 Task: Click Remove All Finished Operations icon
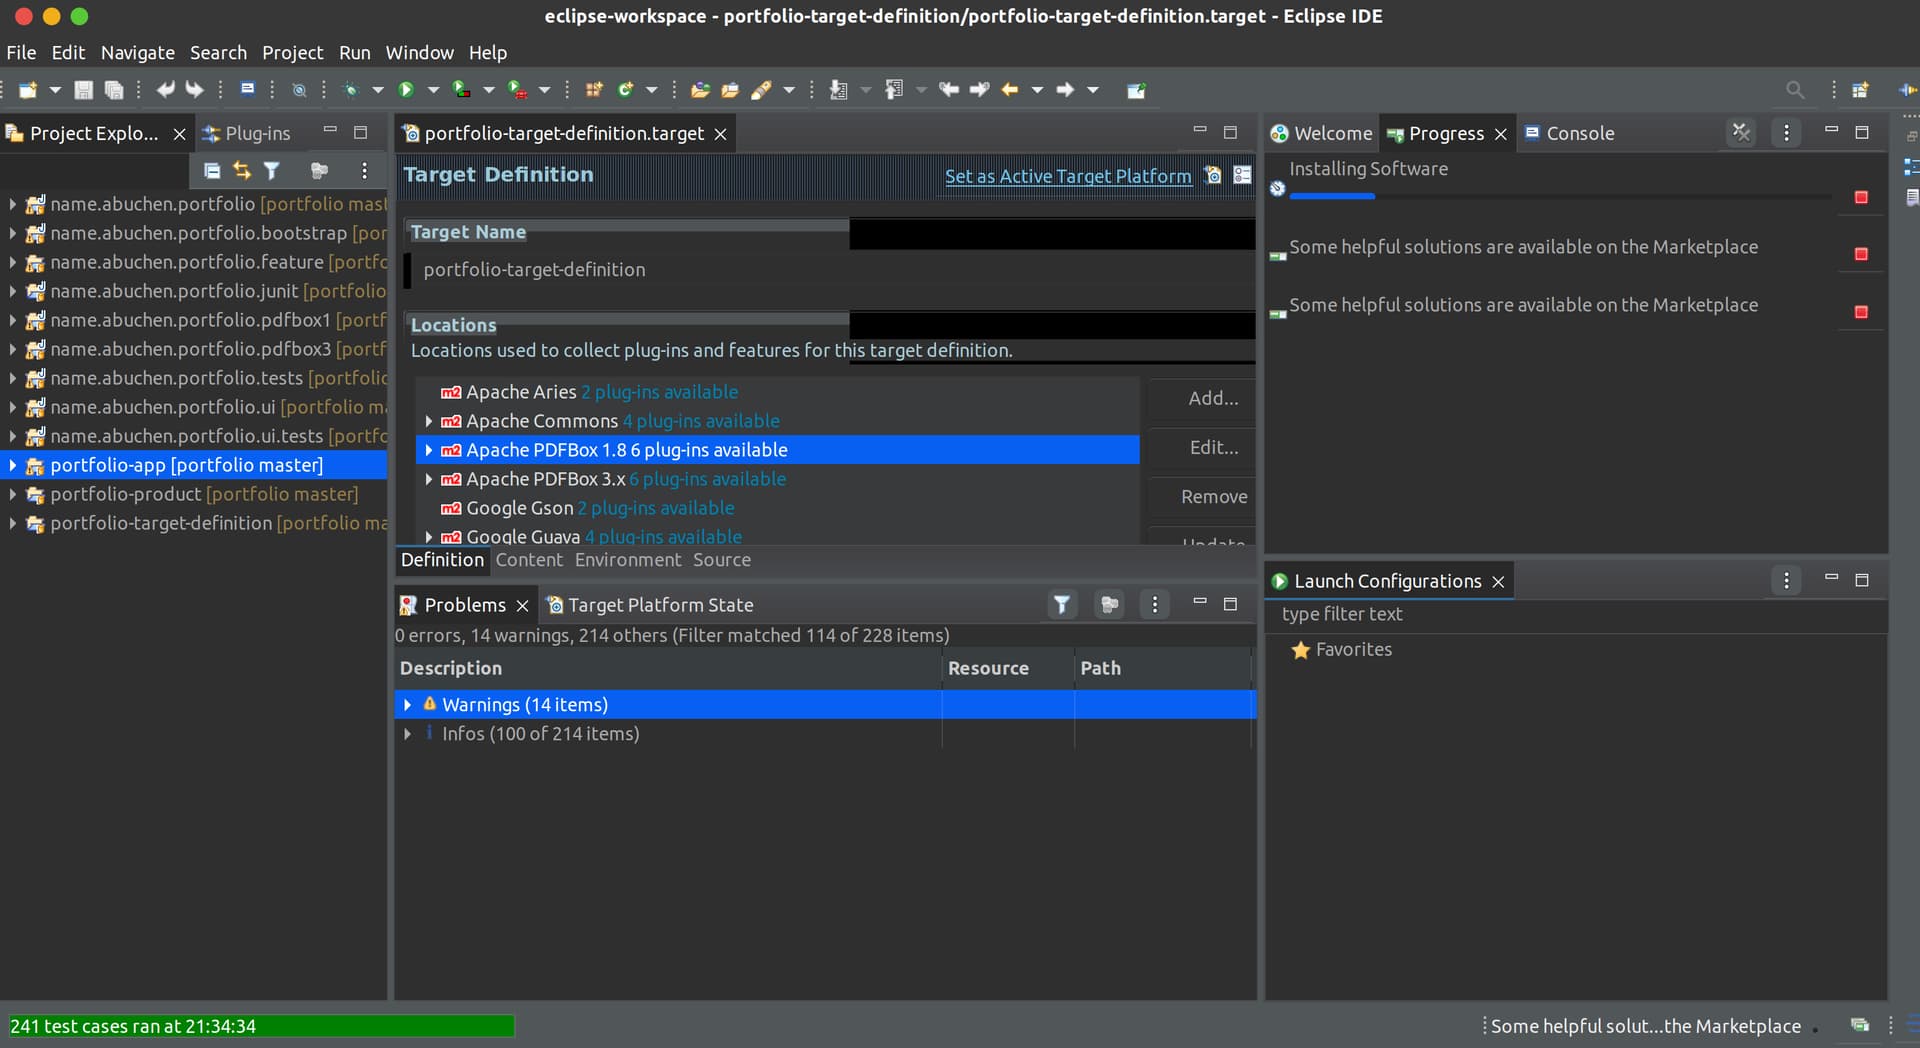[1741, 133]
